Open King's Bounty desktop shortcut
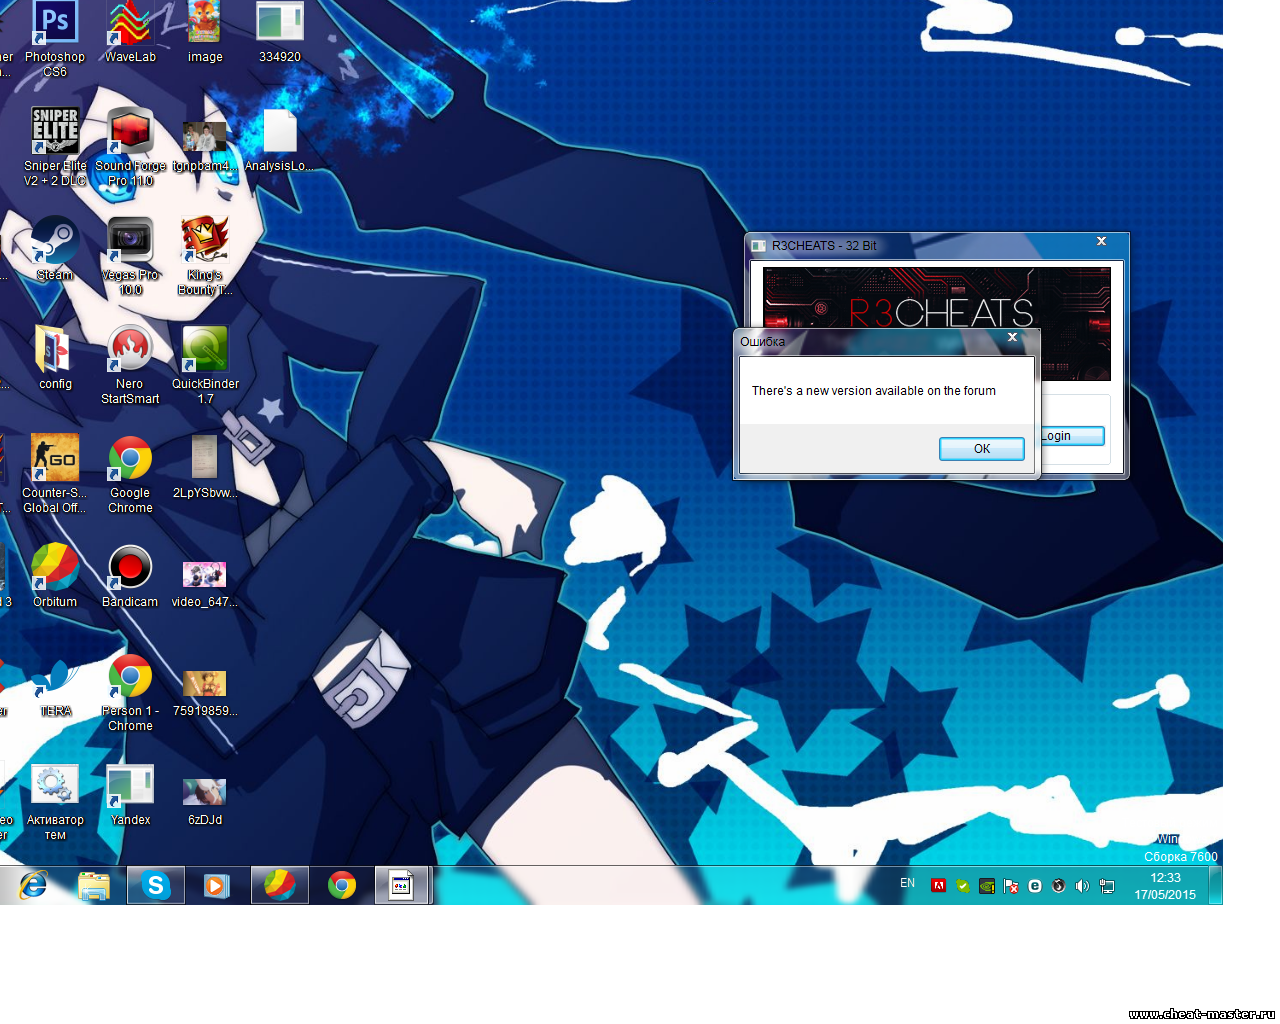The image size is (1280, 1024). [205, 257]
